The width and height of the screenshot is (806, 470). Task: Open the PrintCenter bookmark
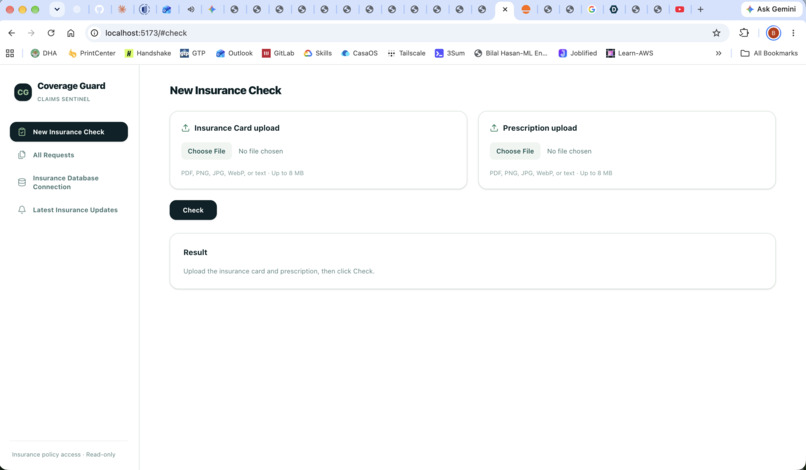[x=91, y=53]
